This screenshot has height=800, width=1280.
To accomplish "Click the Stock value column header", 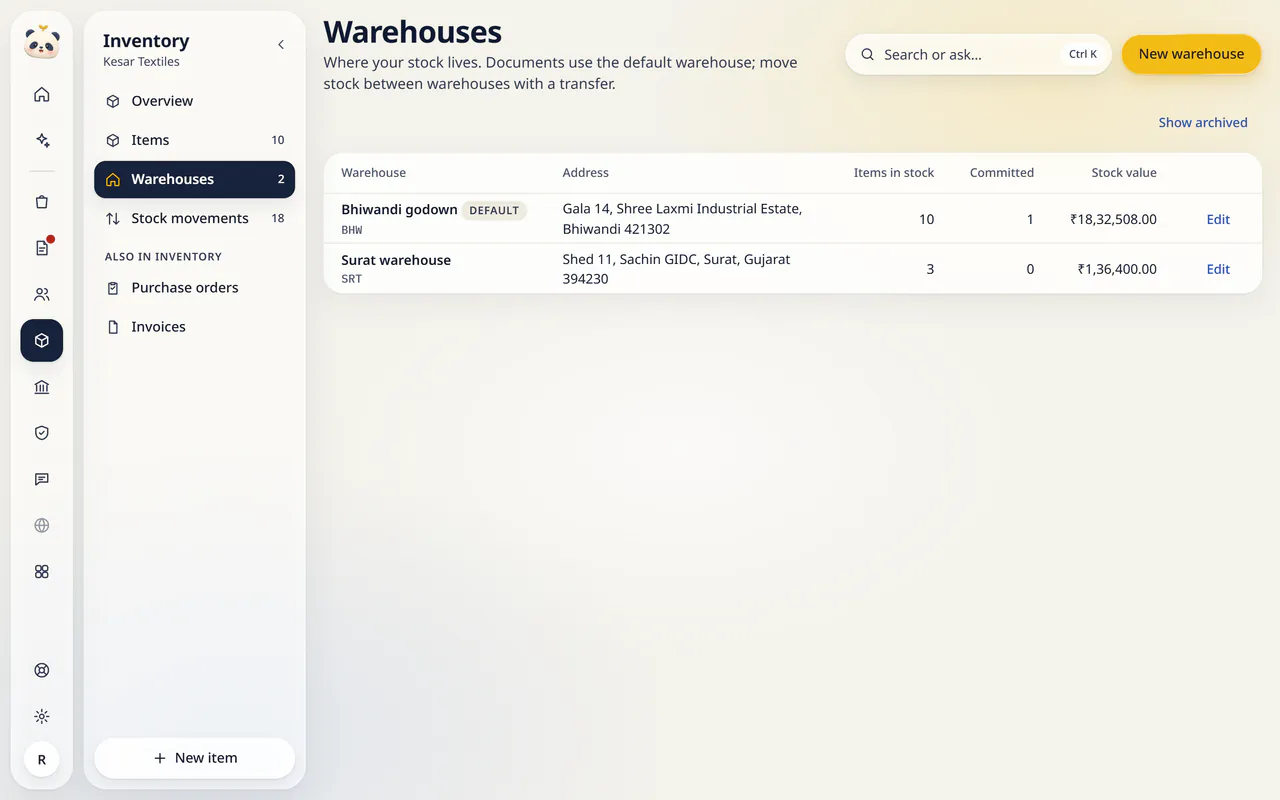I will (x=1124, y=173).
